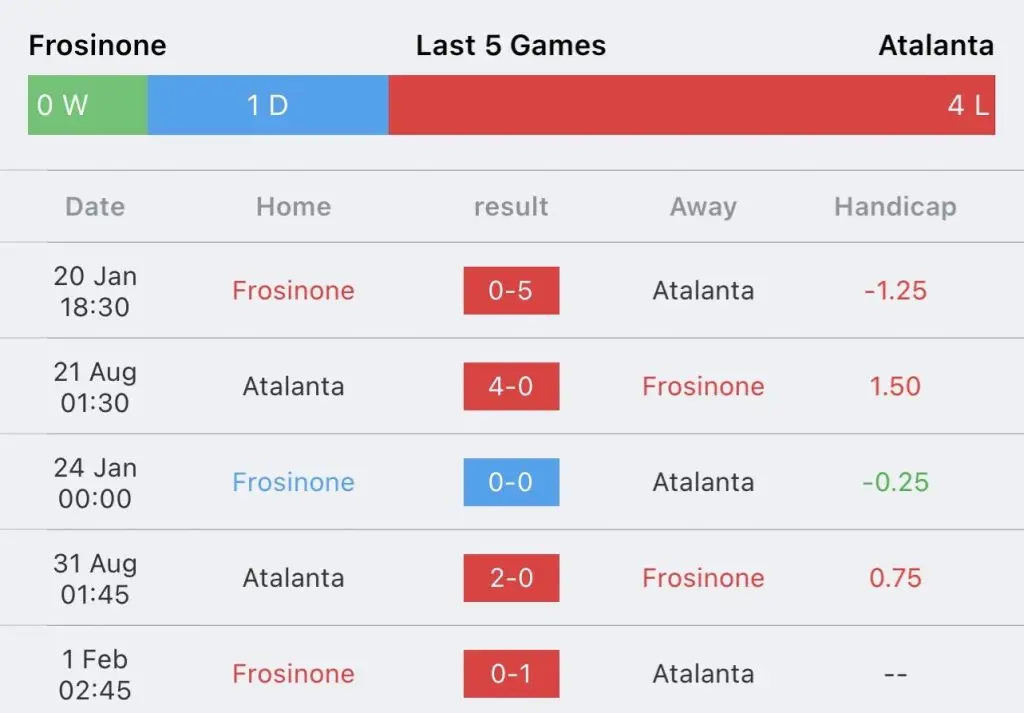Open the 0-5 result badge
The image size is (1024, 713).
click(x=511, y=291)
